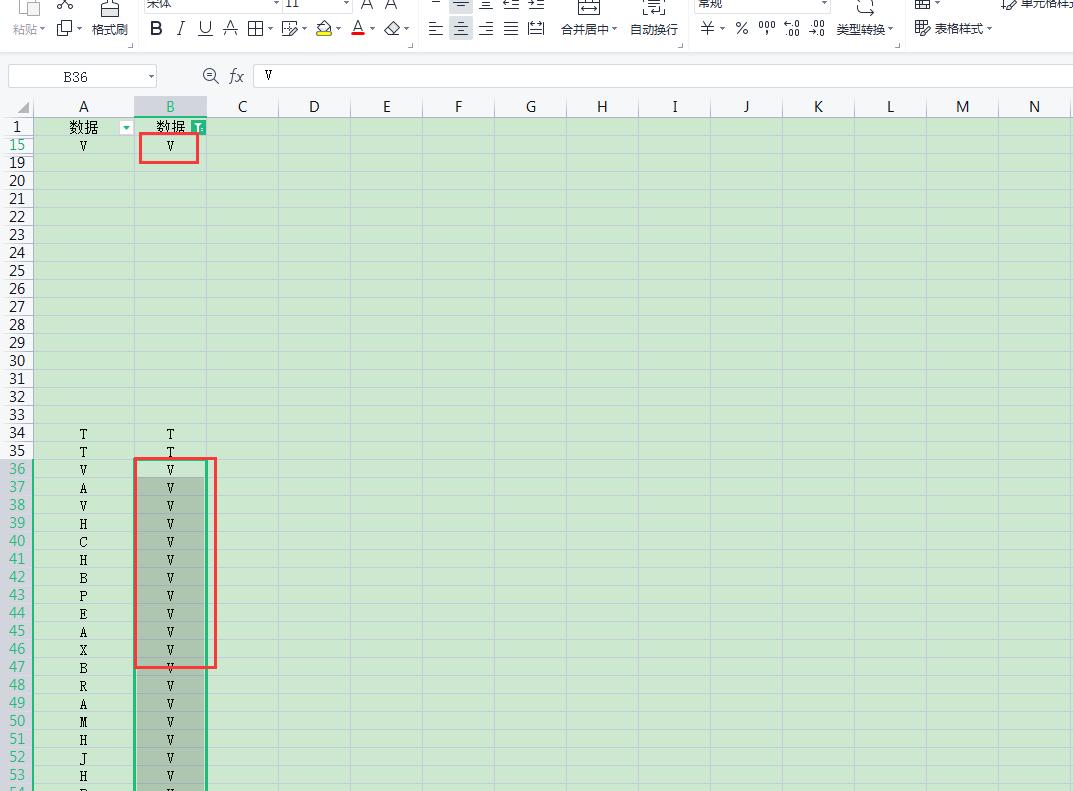Select column C header
This screenshot has height=791, width=1073.
point(242,107)
